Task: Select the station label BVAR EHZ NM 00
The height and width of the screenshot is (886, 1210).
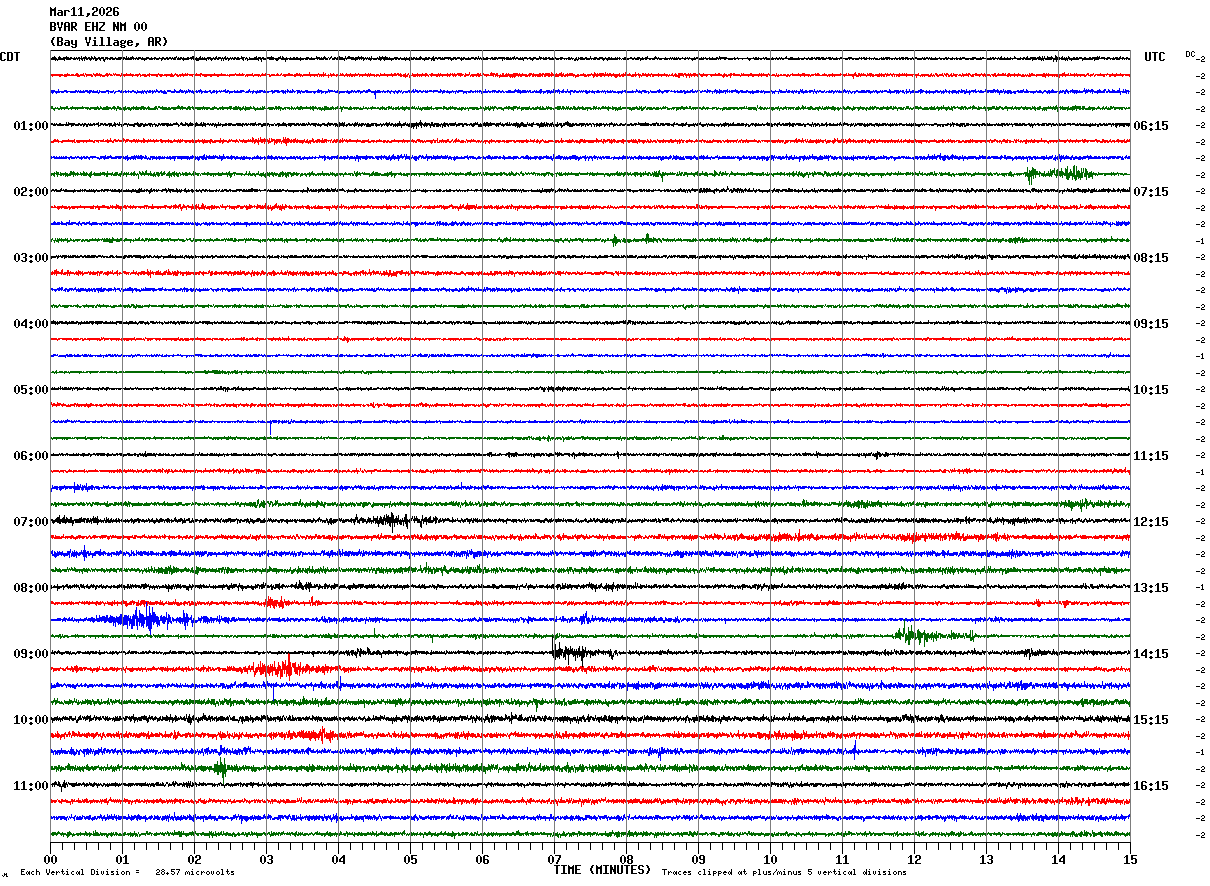Action: tap(98, 27)
